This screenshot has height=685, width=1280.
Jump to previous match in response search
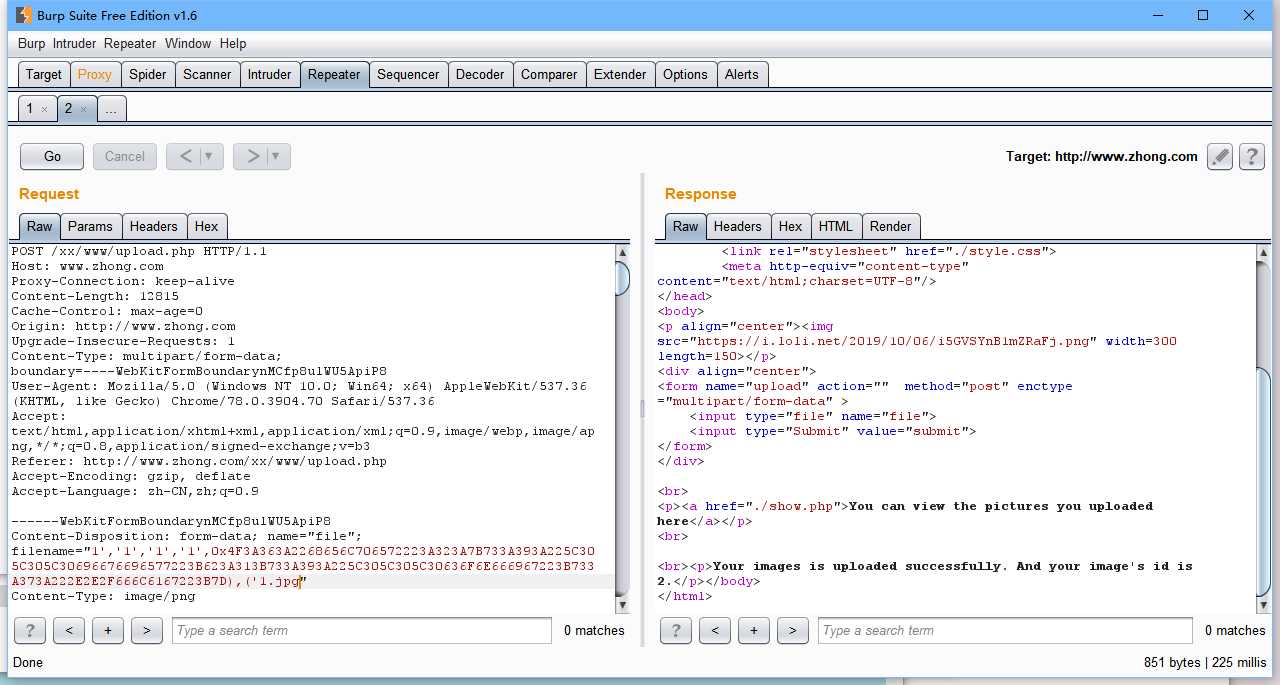[x=714, y=630]
